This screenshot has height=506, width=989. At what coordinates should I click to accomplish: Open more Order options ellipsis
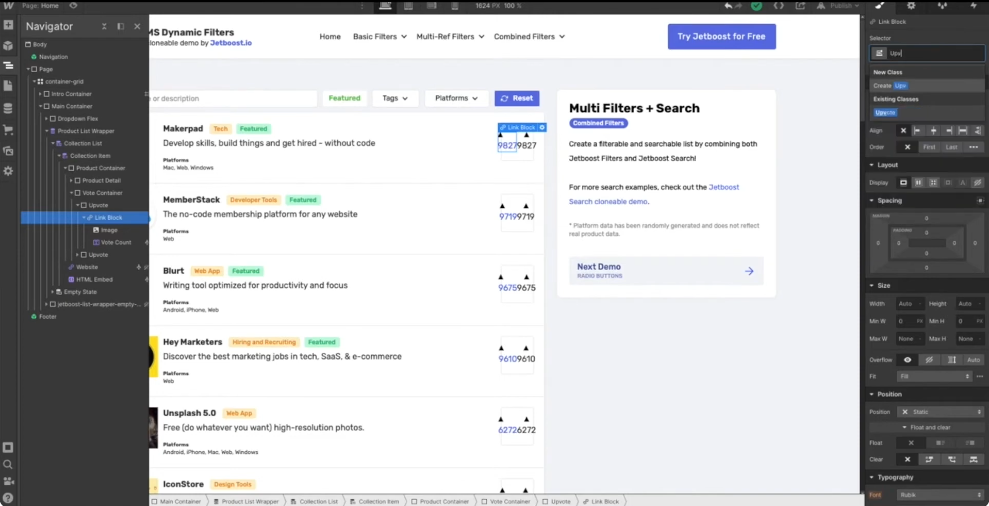click(973, 147)
